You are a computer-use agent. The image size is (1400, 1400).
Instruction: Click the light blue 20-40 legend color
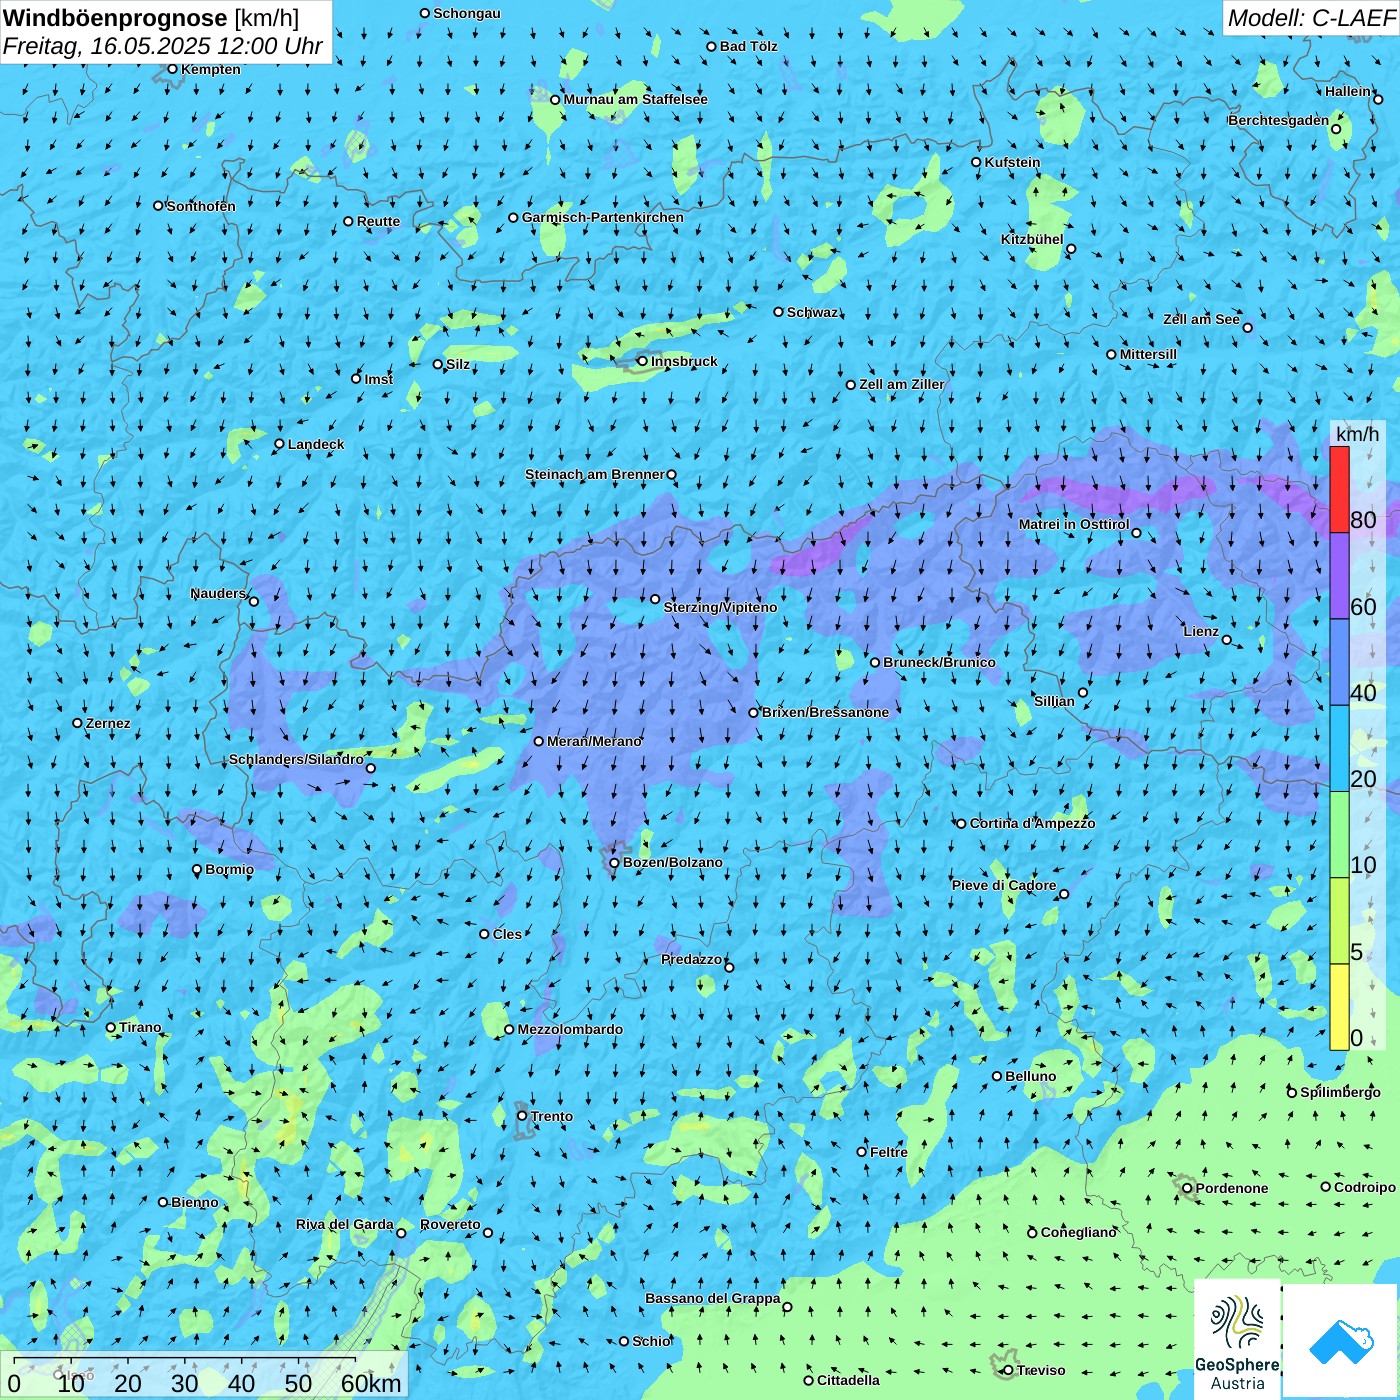tap(1339, 749)
